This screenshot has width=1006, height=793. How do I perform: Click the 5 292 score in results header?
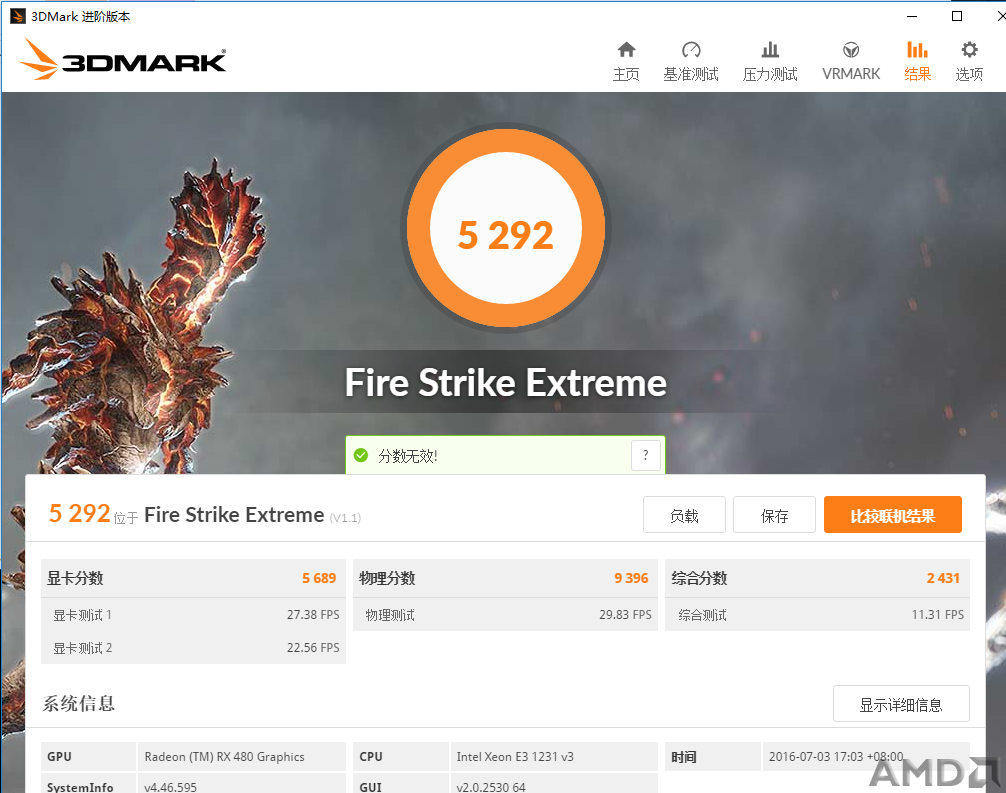coord(80,513)
